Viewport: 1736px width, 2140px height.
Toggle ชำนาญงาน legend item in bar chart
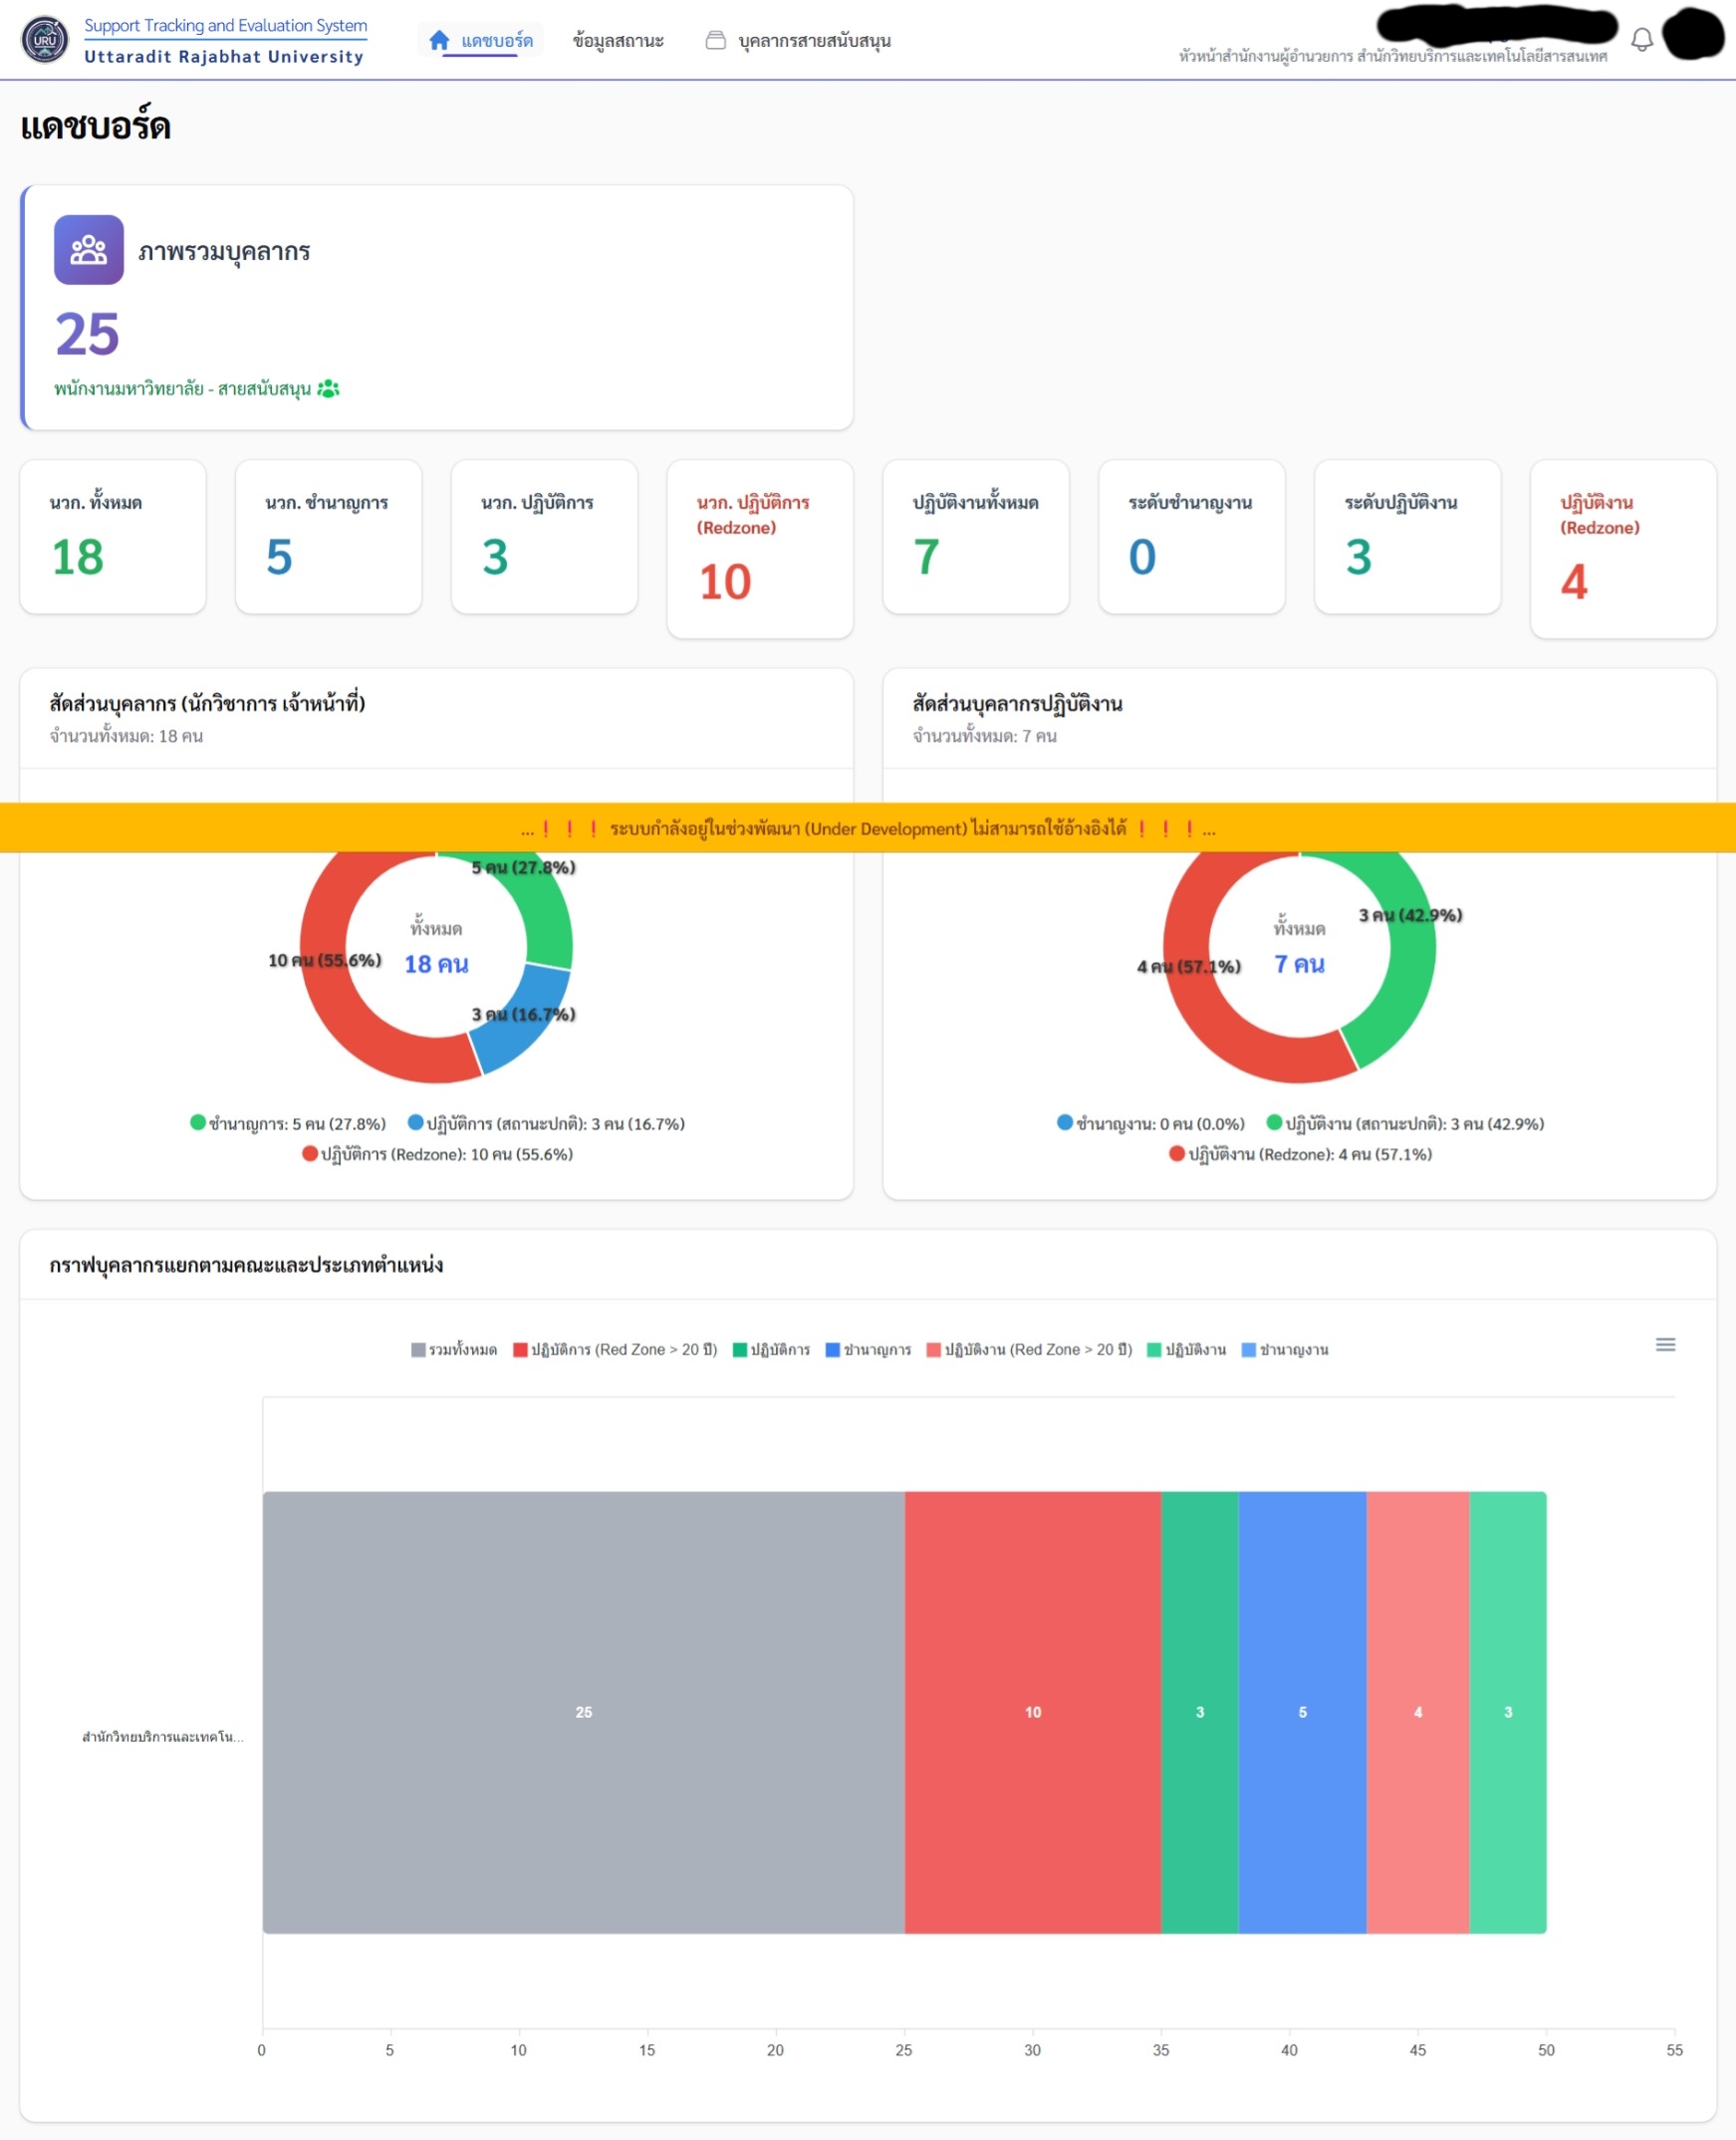1285,1350
